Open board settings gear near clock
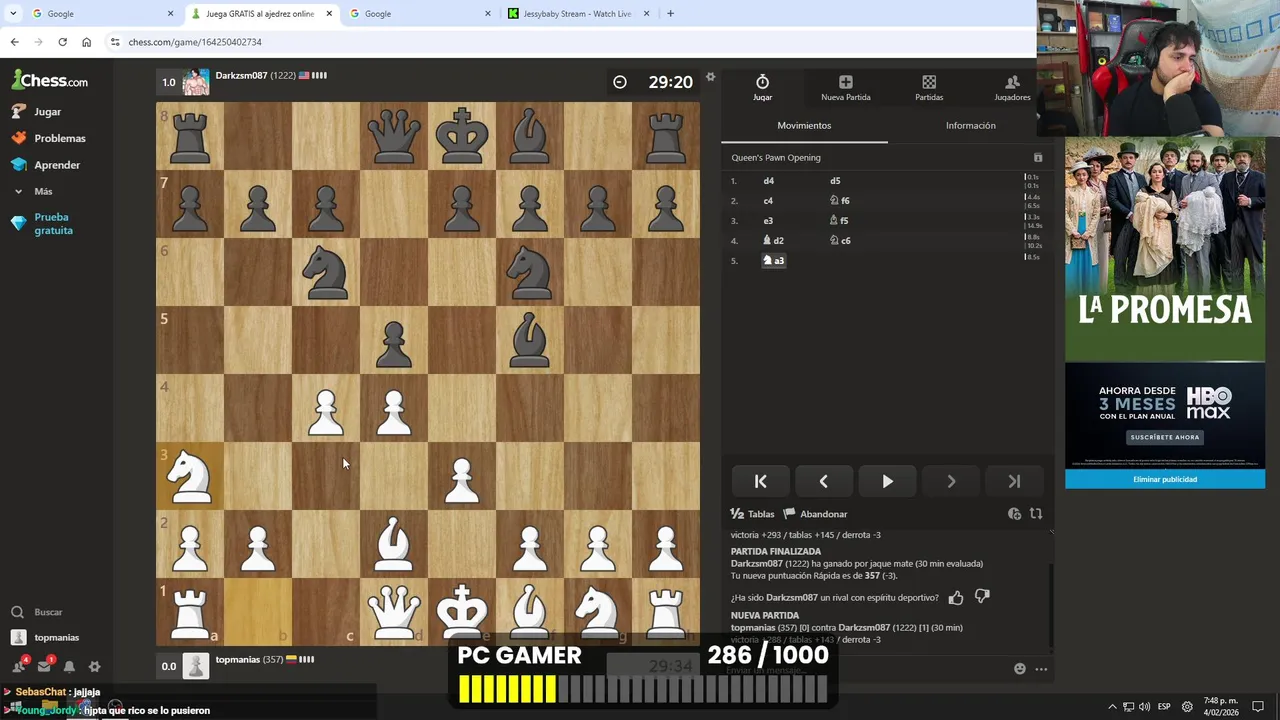This screenshot has width=1280, height=720. click(710, 77)
